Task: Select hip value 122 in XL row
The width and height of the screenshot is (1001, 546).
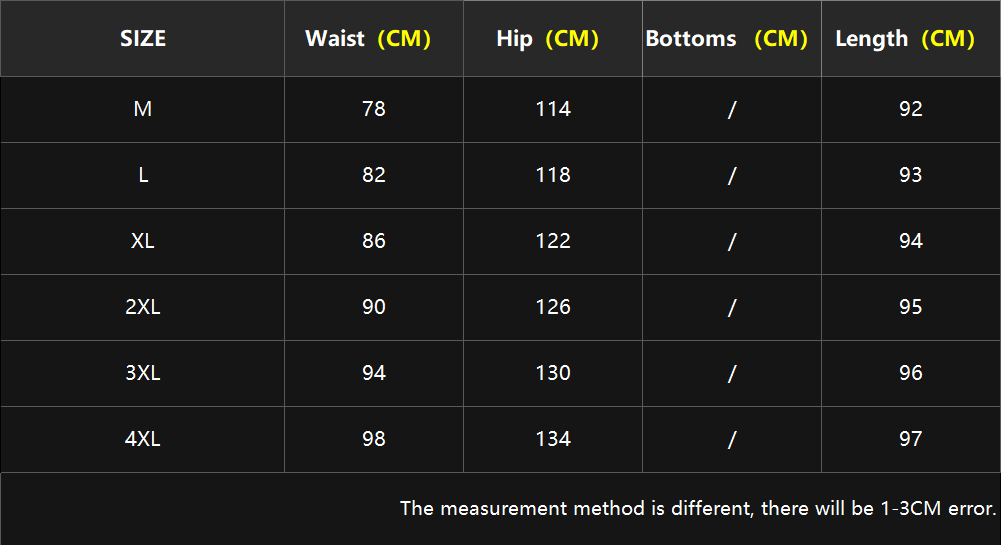Action: click(x=553, y=241)
